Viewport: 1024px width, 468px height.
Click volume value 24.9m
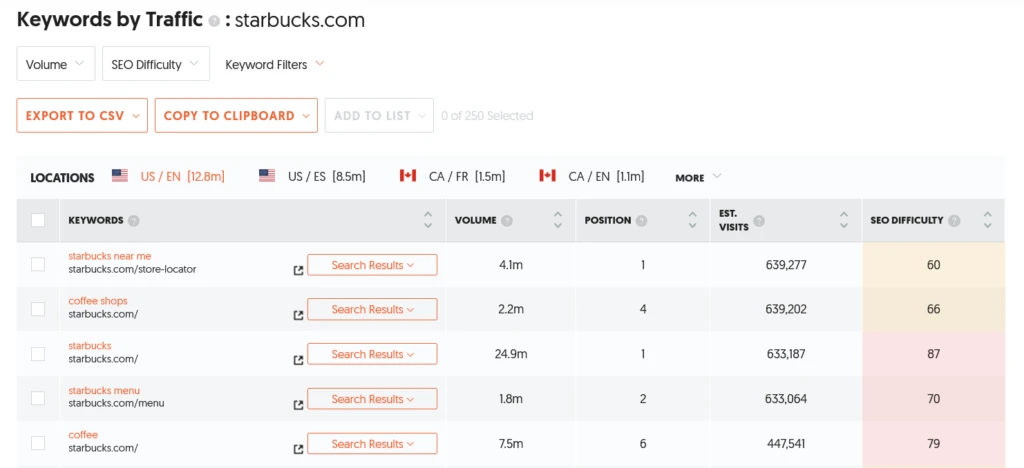(511, 354)
